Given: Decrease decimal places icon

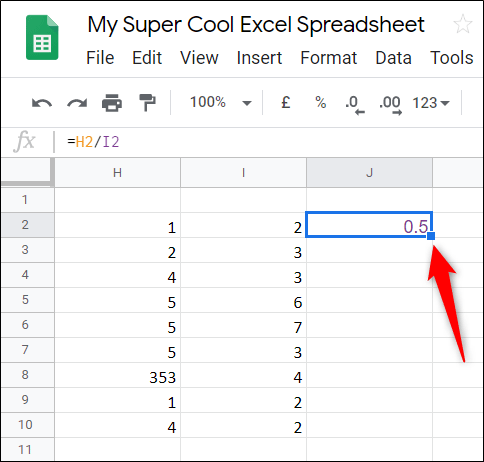Looking at the screenshot, I should pos(355,105).
